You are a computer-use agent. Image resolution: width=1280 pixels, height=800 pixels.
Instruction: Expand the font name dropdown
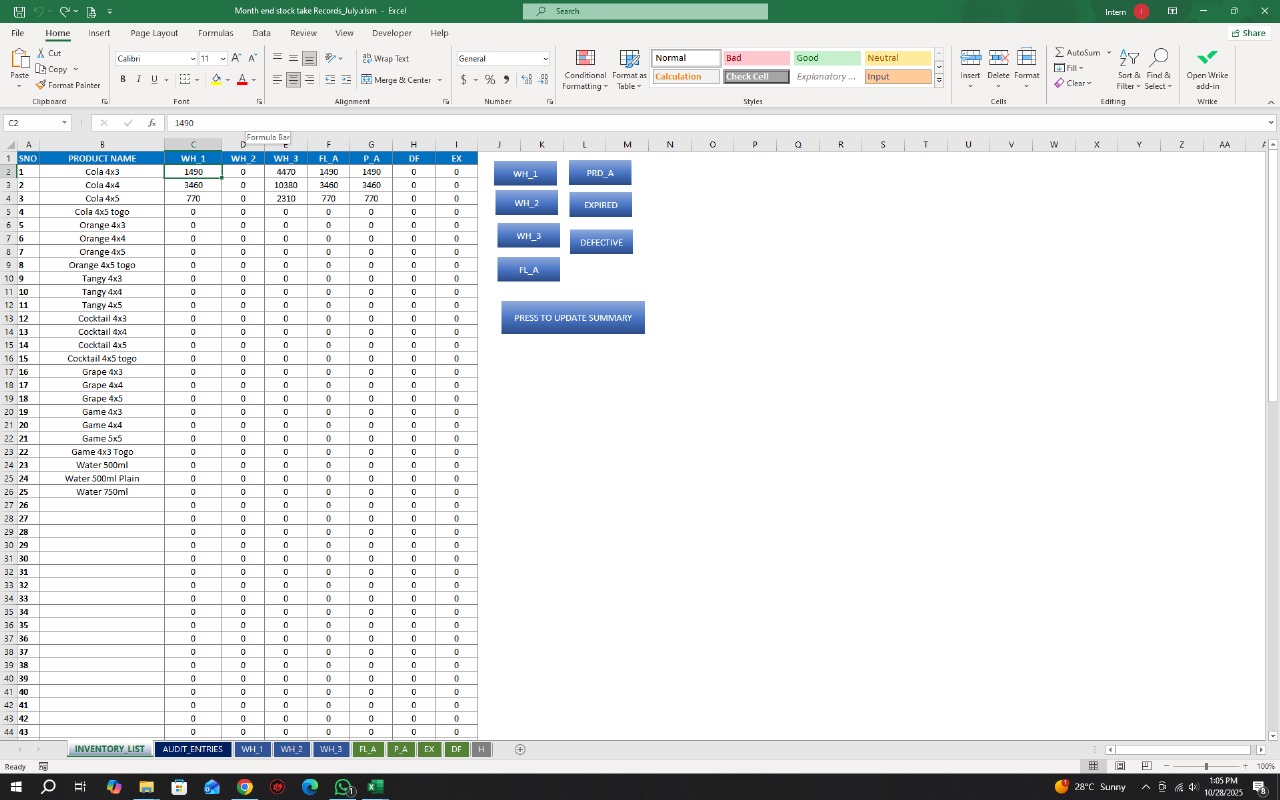pos(192,59)
